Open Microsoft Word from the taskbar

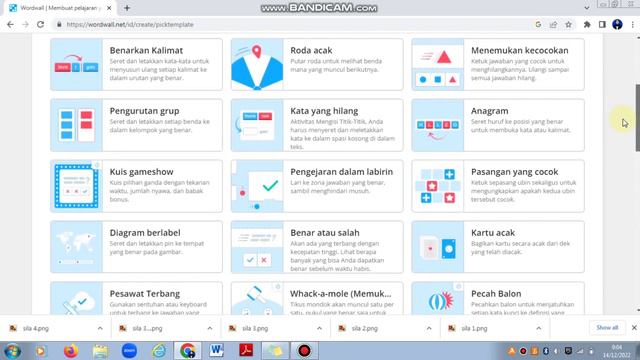(217, 351)
